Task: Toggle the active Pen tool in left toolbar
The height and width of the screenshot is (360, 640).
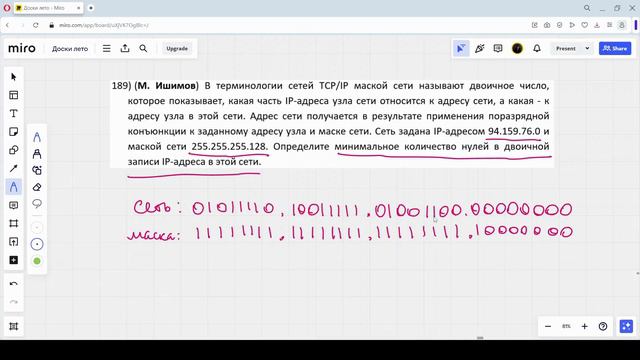Action: point(13,187)
